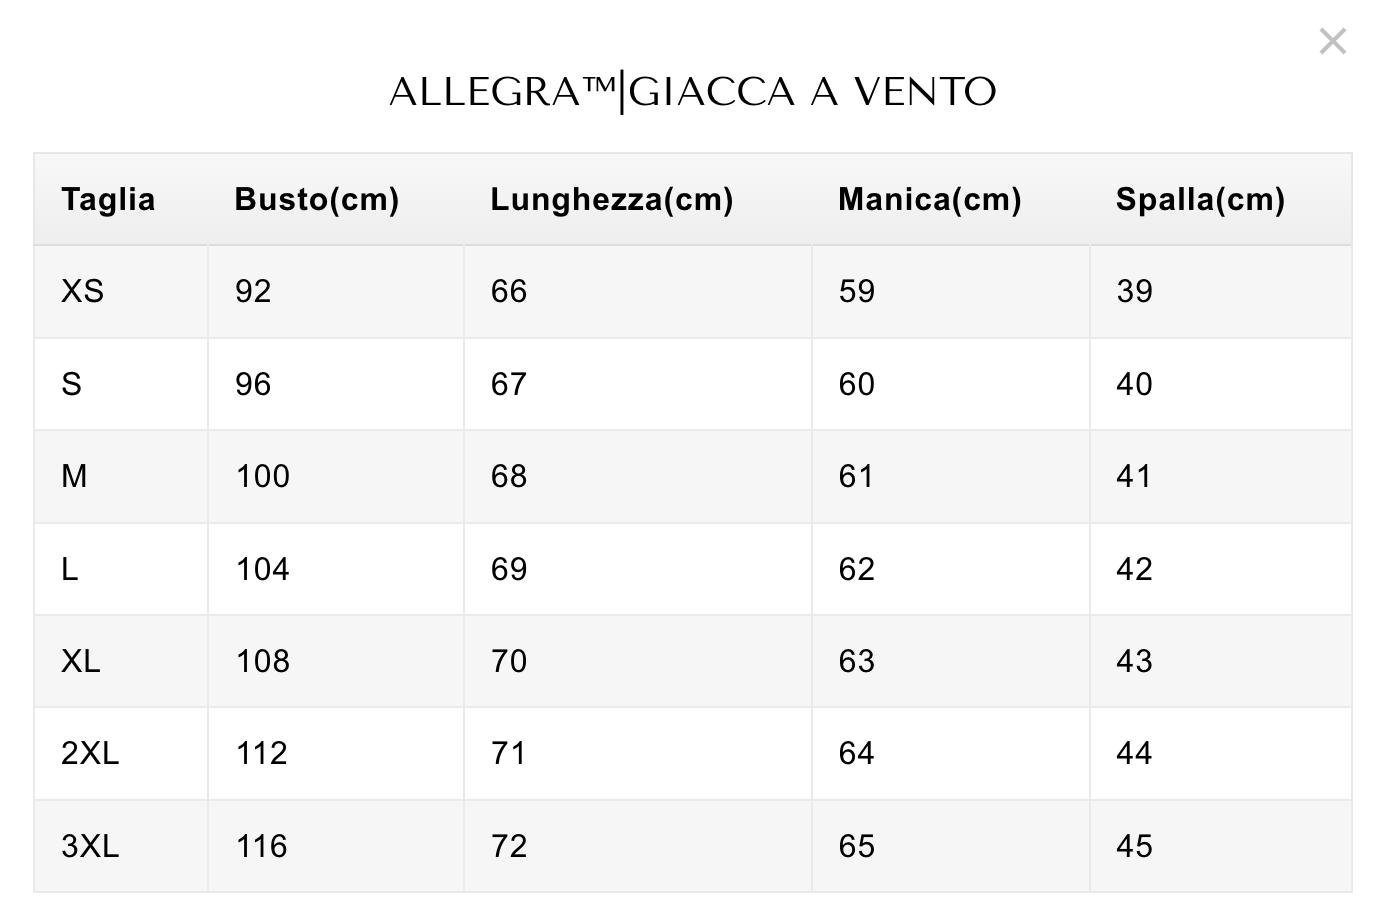Viewport: 1380px width, 914px height.
Task: Click the L size row label
Action: (69, 569)
